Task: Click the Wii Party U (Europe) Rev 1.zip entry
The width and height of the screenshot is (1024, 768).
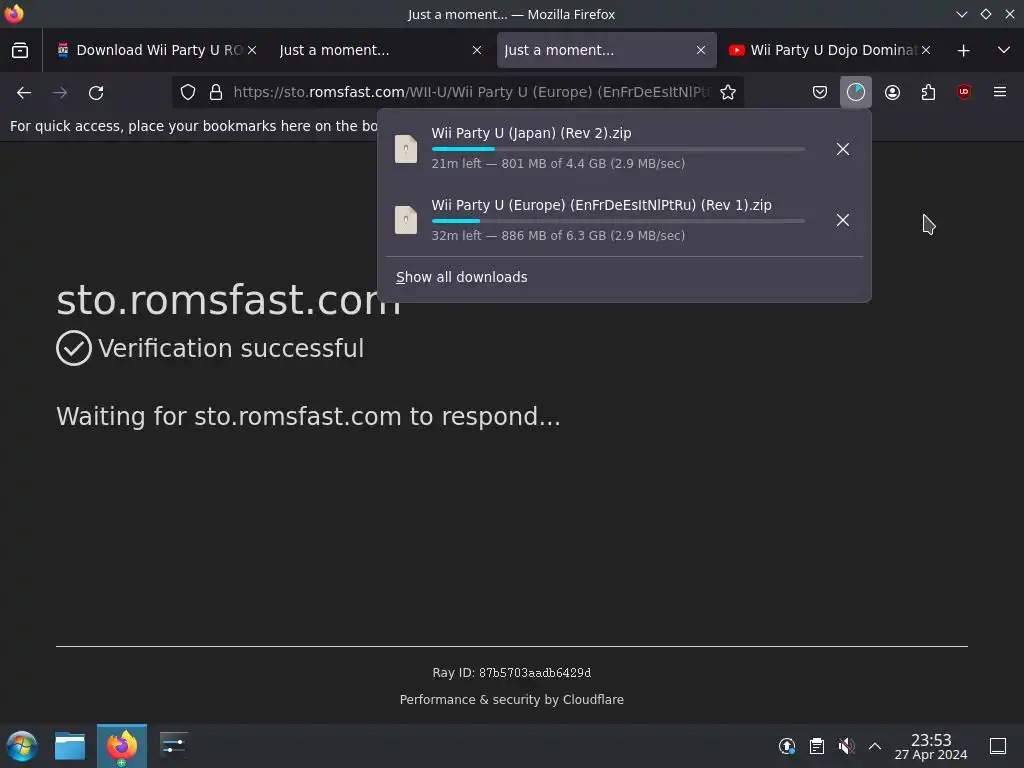Action: coord(601,205)
